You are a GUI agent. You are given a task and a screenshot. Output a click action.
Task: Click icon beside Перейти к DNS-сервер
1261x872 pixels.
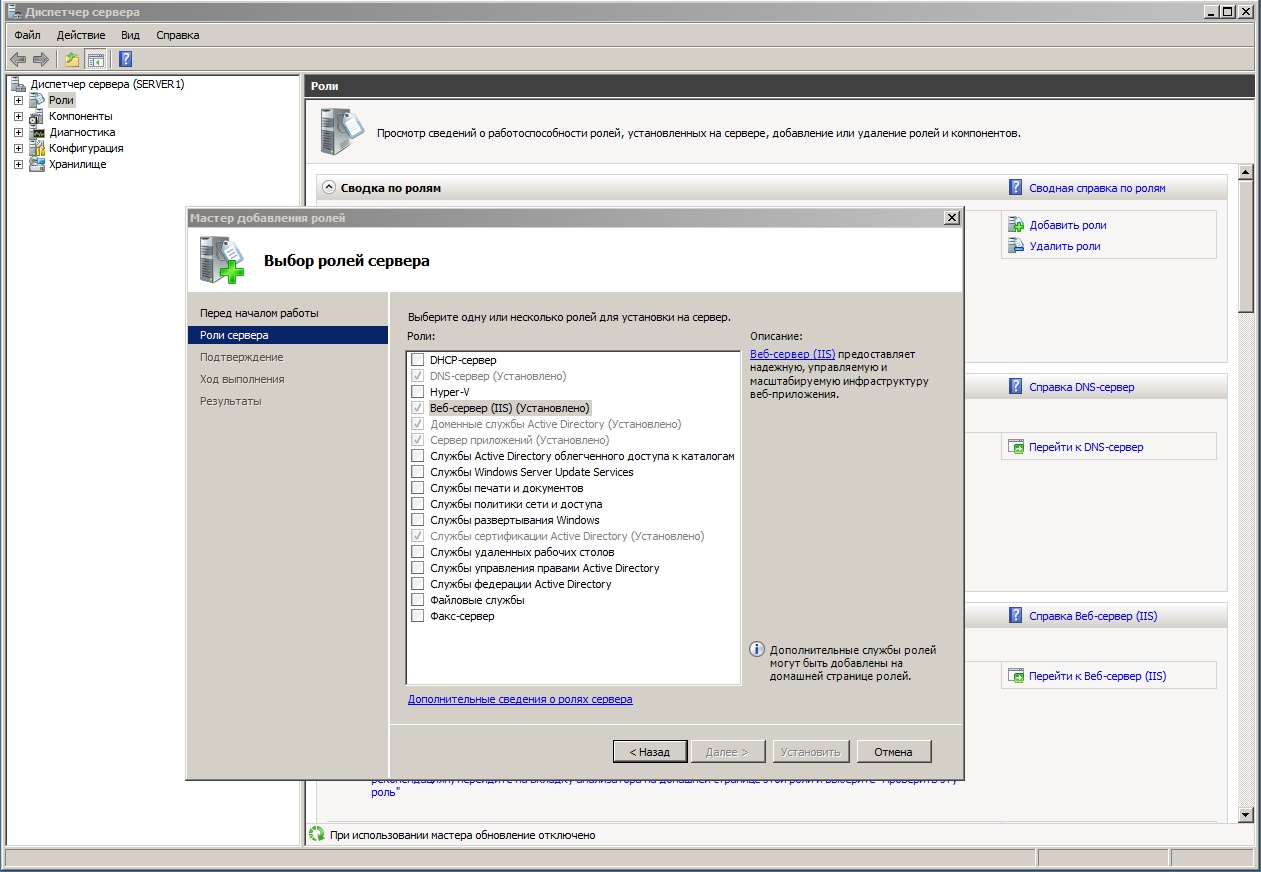click(1016, 447)
